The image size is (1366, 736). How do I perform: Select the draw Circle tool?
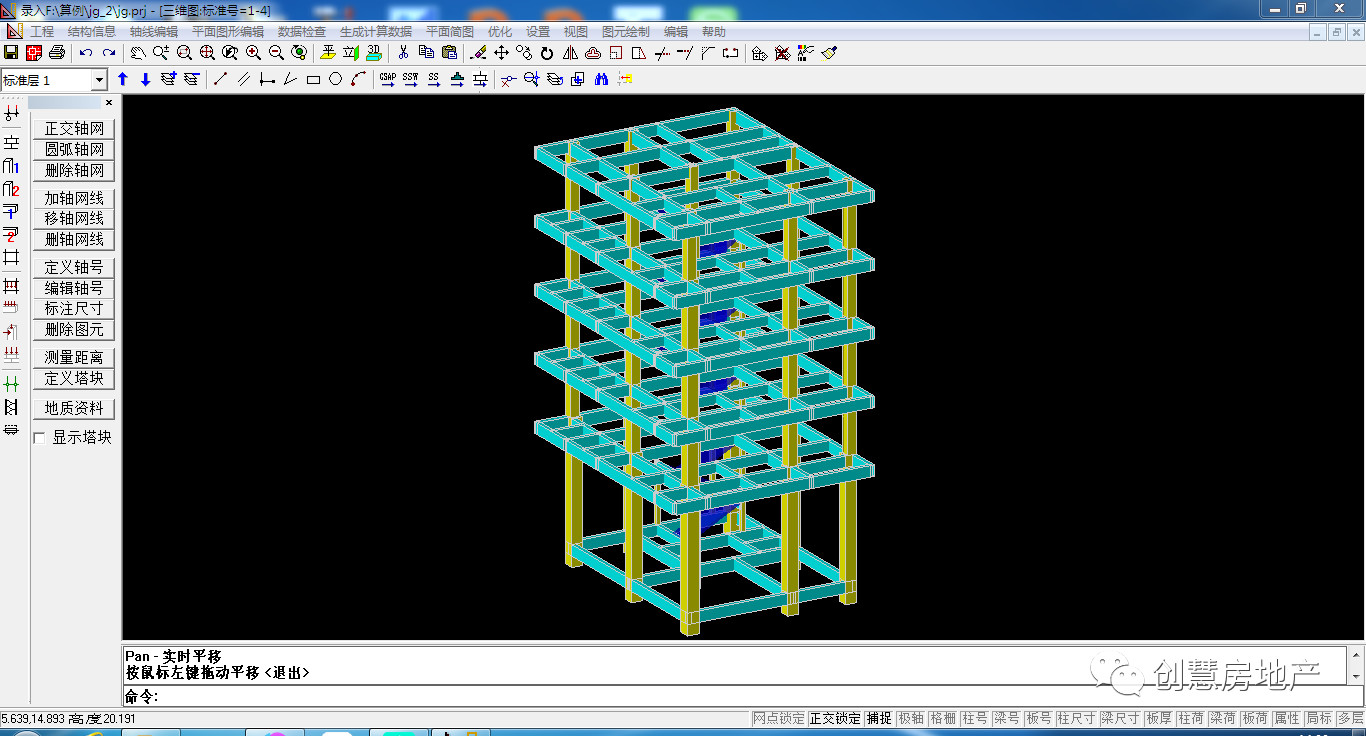335,79
